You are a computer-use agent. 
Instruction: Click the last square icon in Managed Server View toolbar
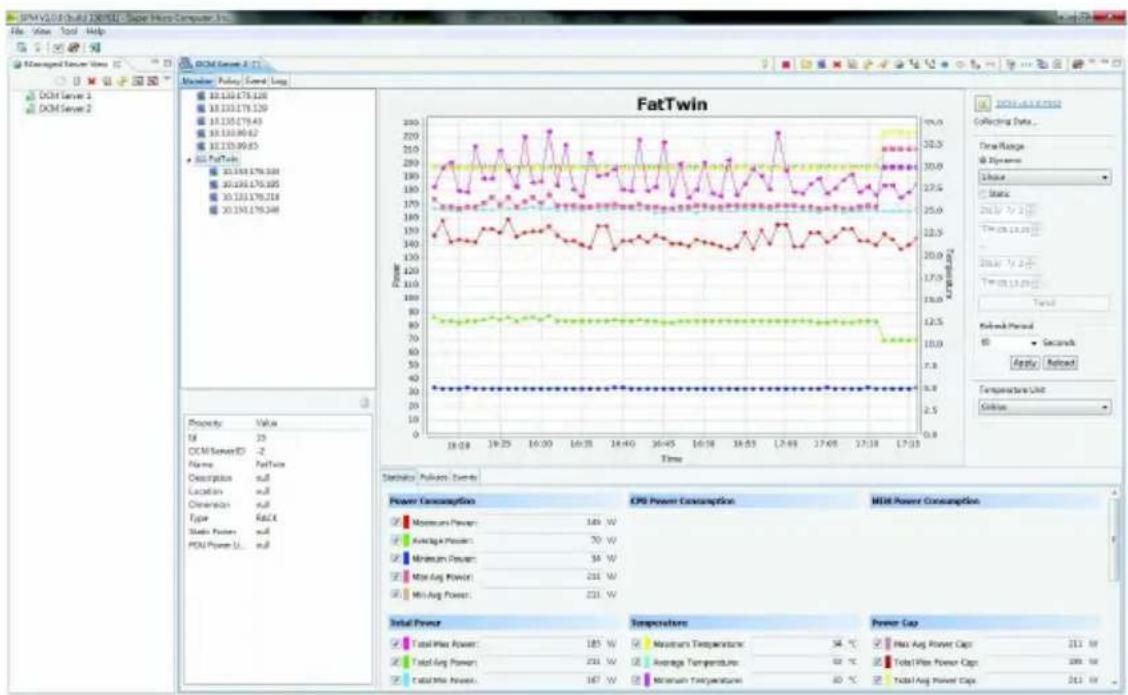[x=152, y=81]
